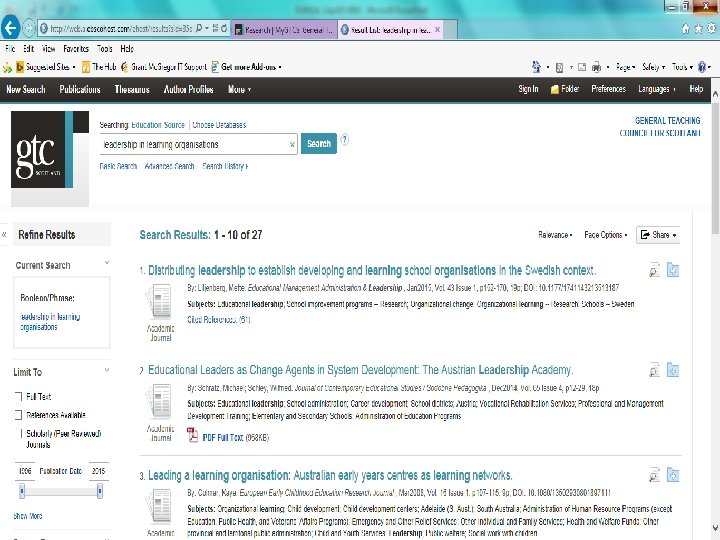
Task: Open the Distributing leadership article title
Action: [x=371, y=270]
